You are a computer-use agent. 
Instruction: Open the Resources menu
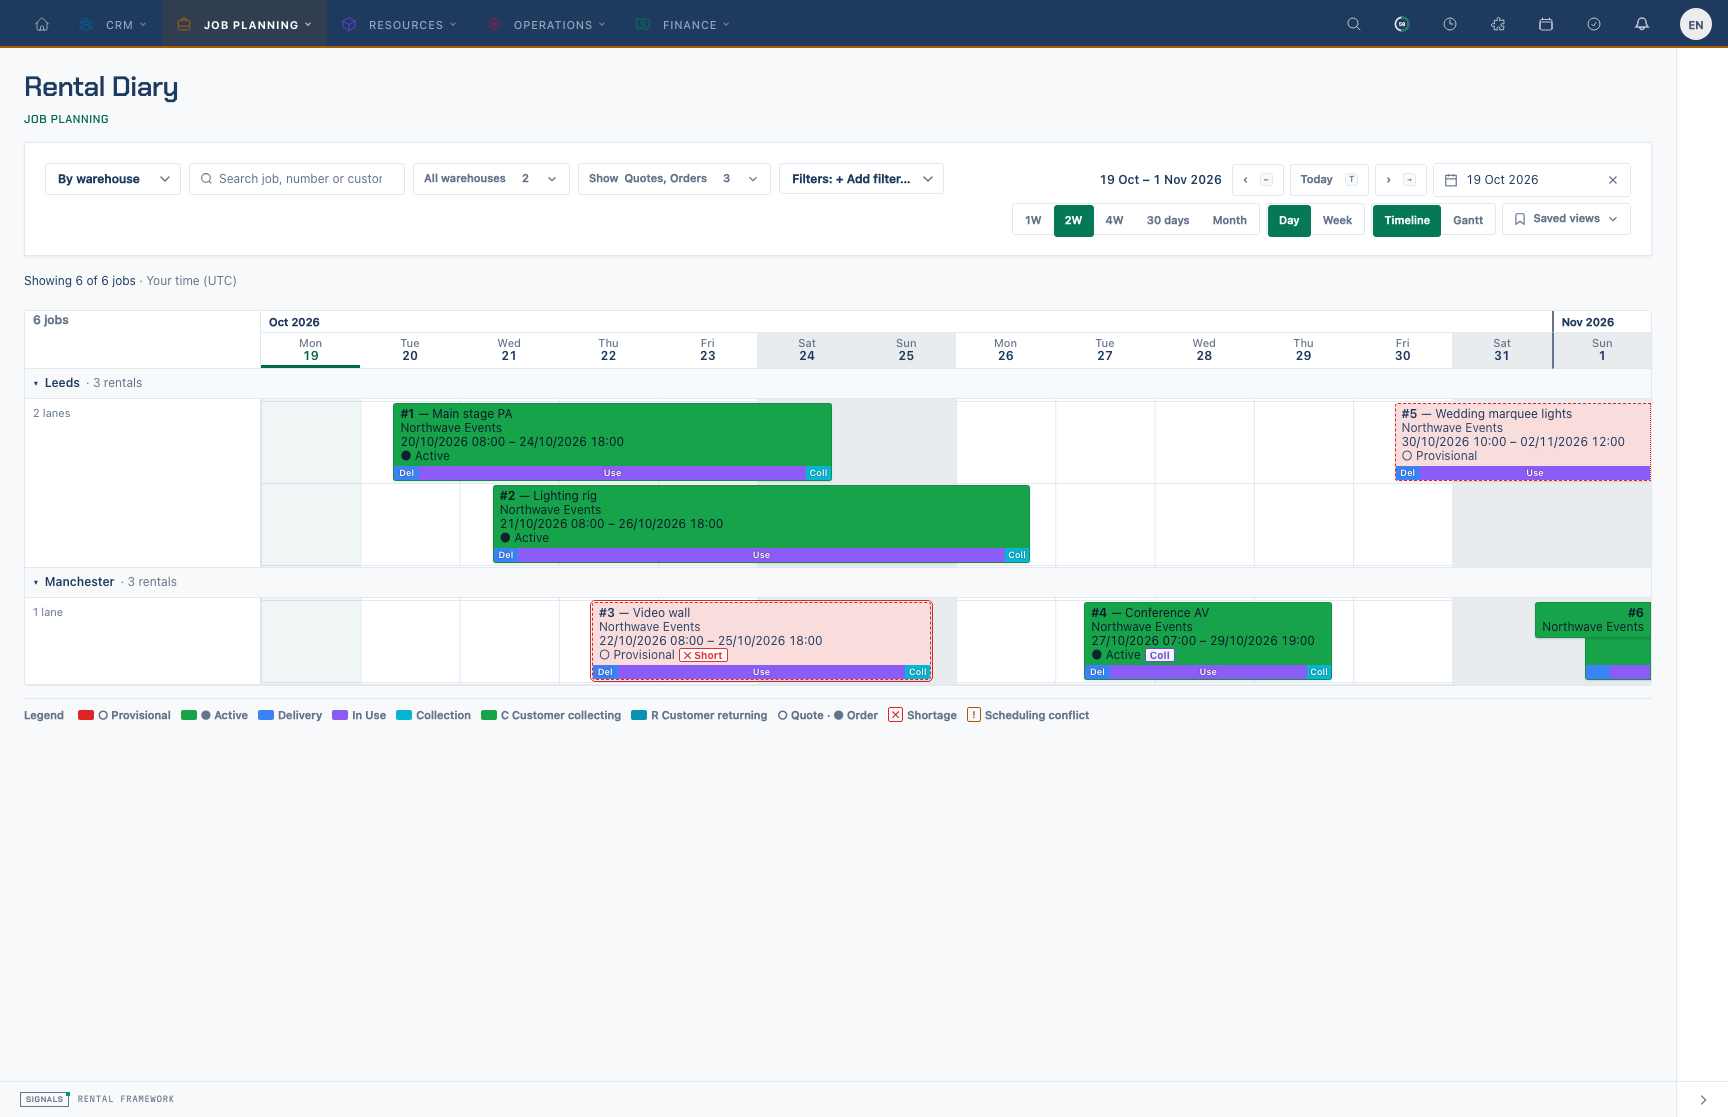(399, 24)
